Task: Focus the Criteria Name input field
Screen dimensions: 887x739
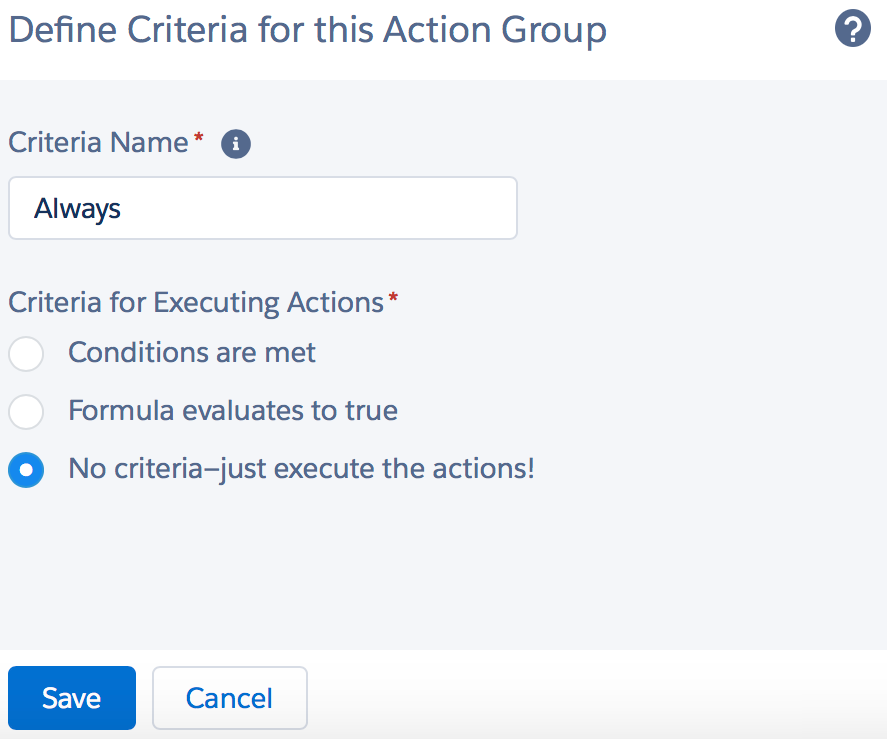Action: (x=262, y=208)
